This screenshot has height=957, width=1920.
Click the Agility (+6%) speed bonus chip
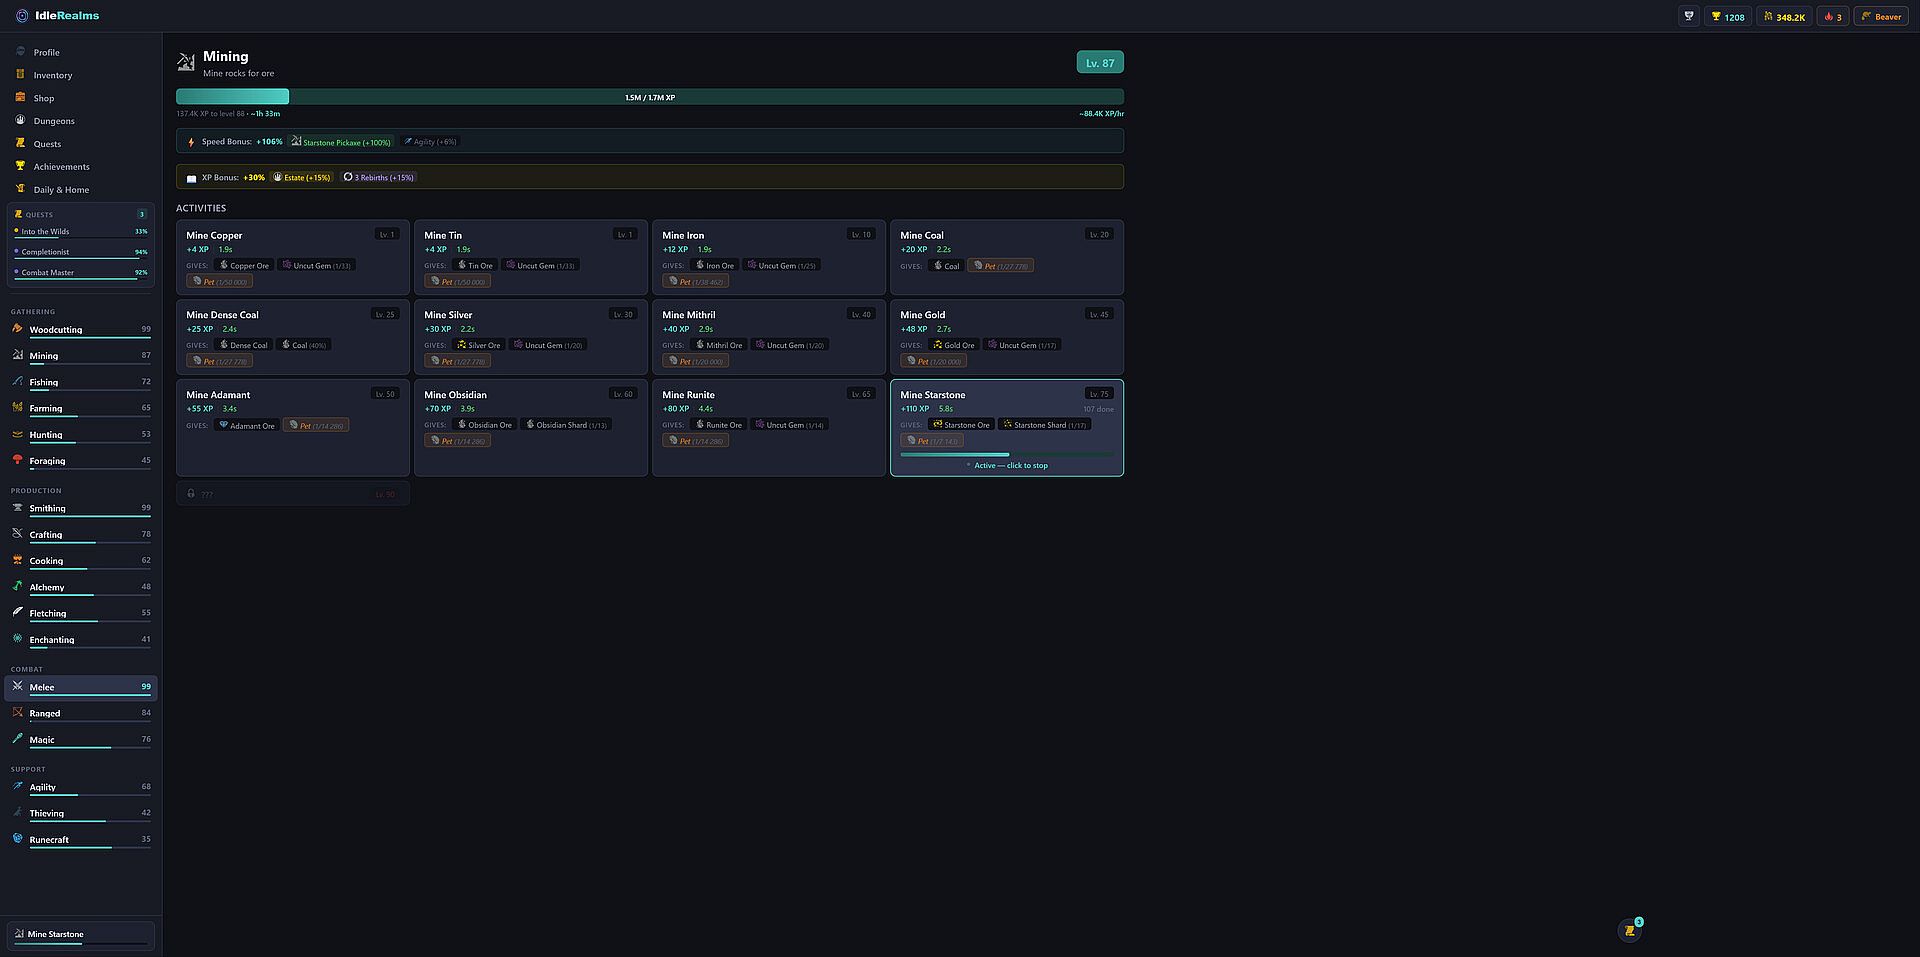pos(430,142)
